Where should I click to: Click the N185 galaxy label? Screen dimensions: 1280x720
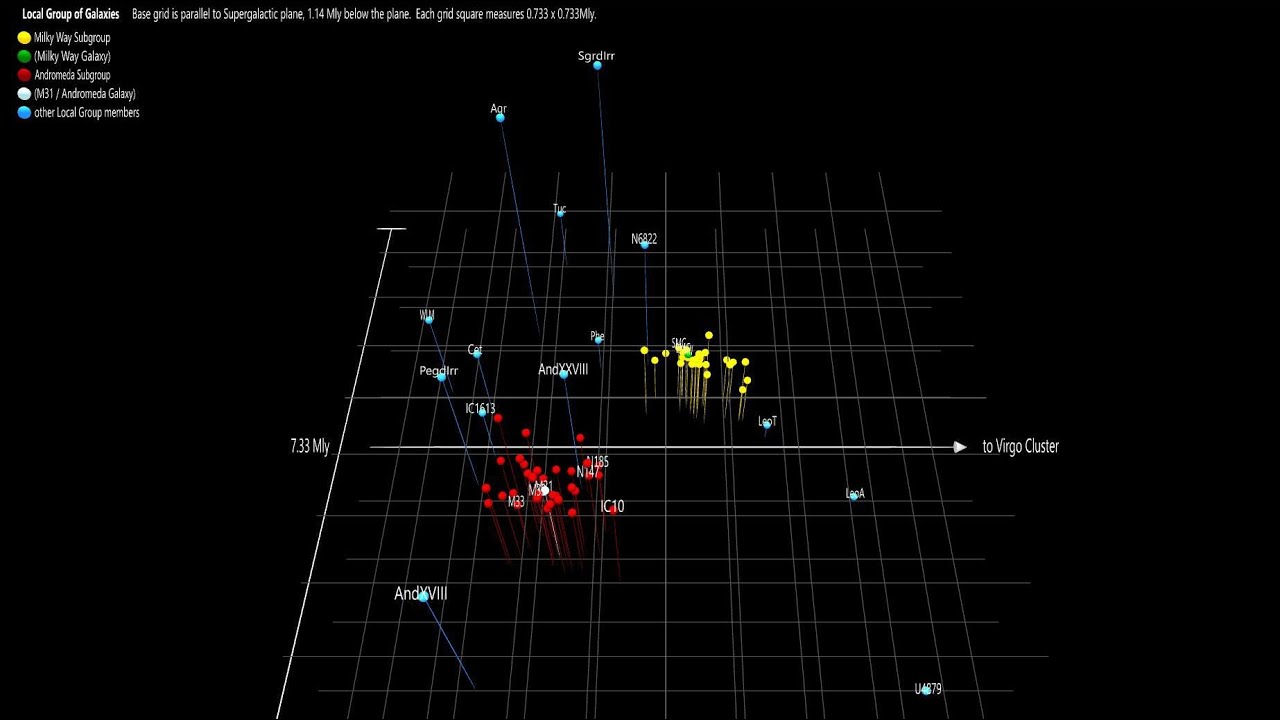[x=598, y=462]
